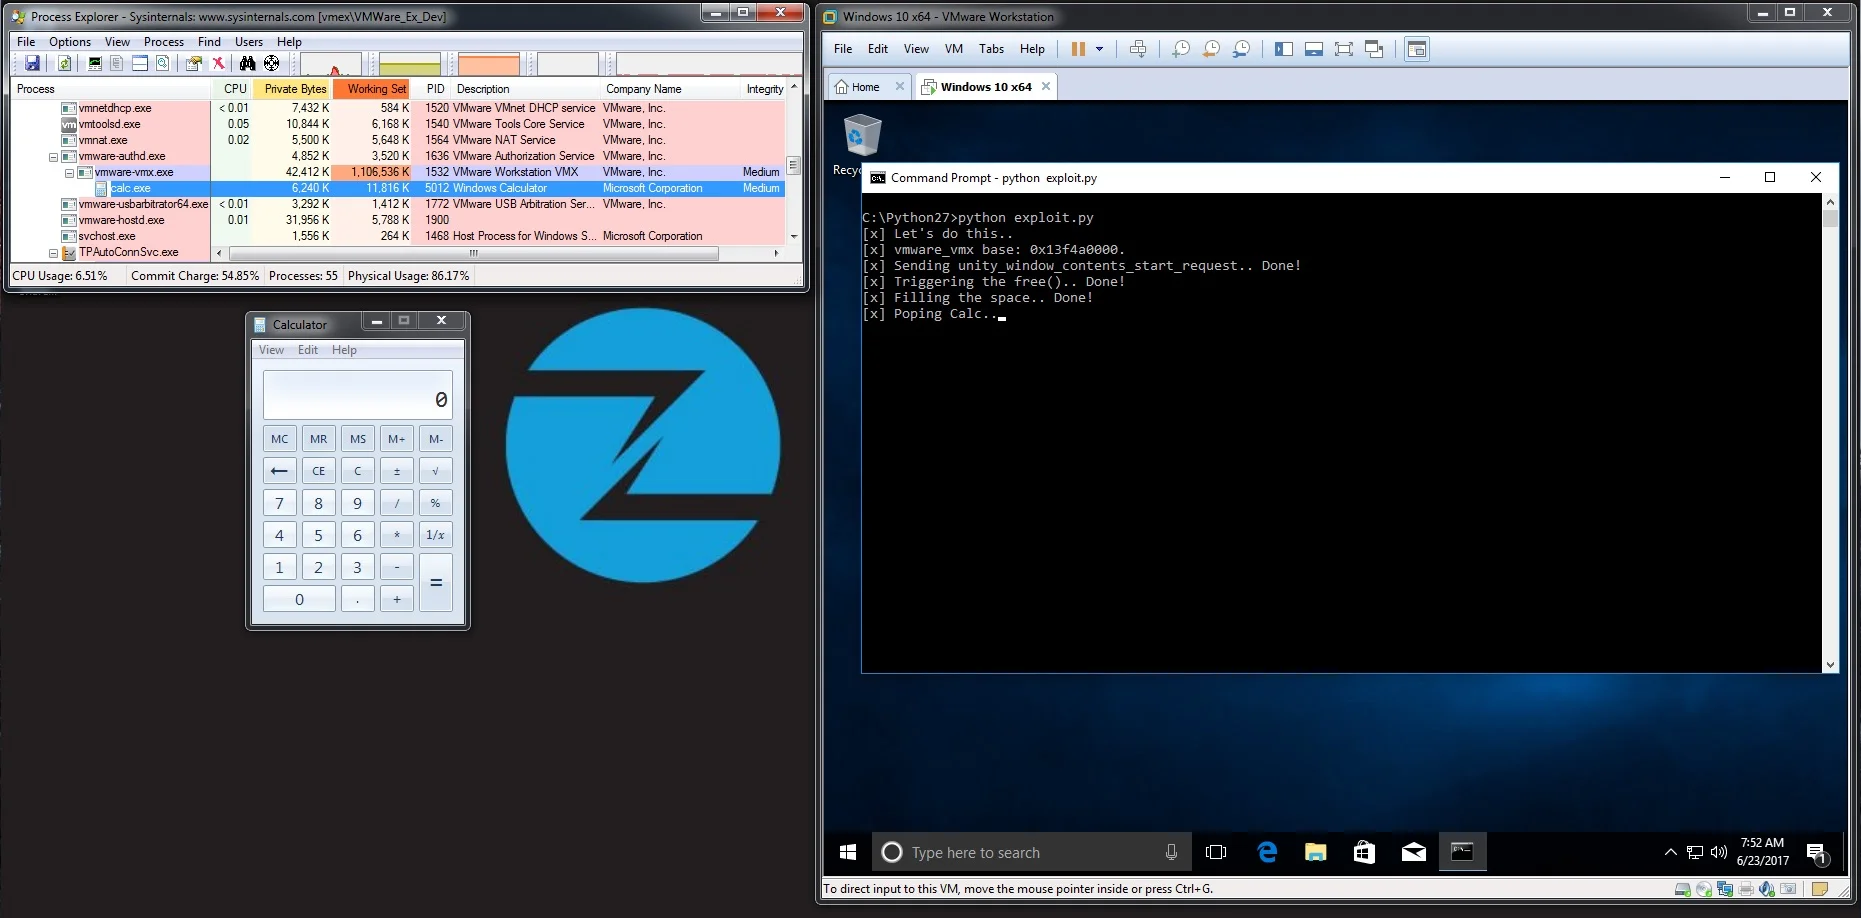Click the CE button in Calculator

(x=318, y=471)
